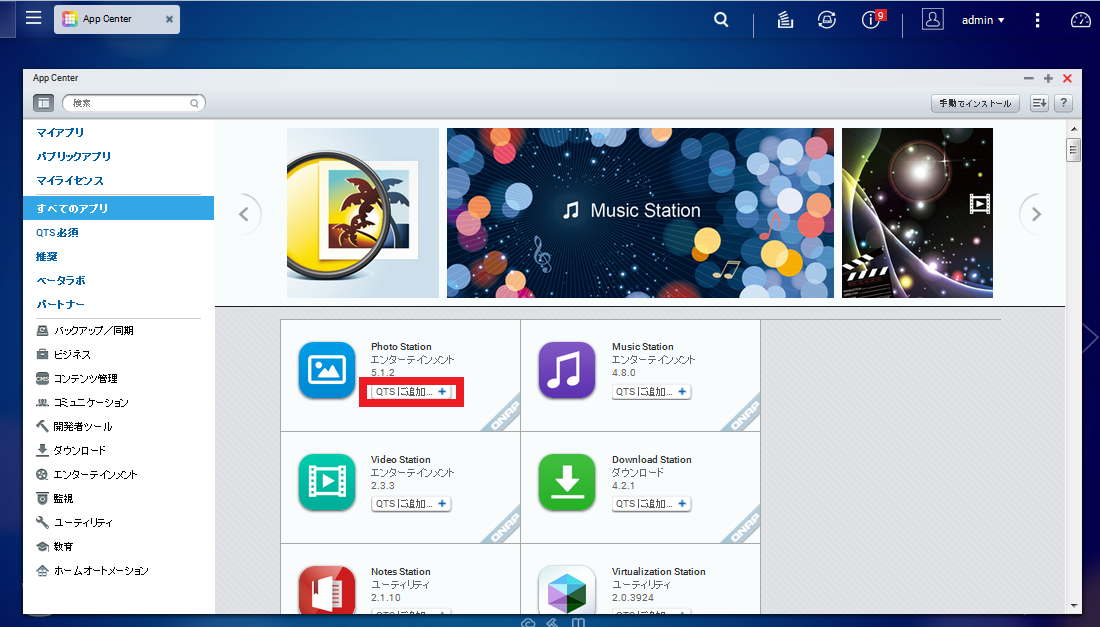1100x627 pixels.
Task: Click the Video Station banner with clapperboard
Action: point(918,213)
